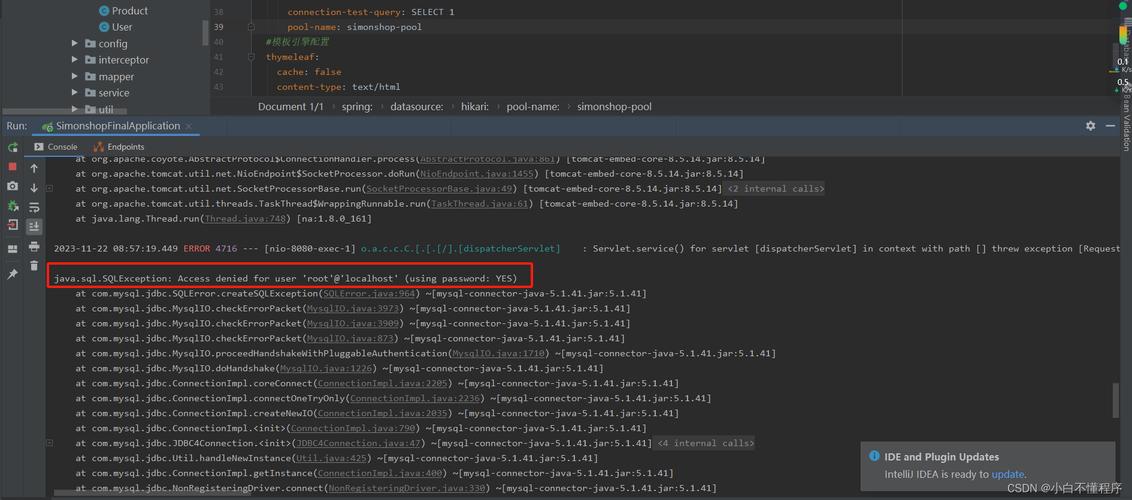Click the green Rerun application icon
Screen dimensions: 1132x500
tap(12, 147)
